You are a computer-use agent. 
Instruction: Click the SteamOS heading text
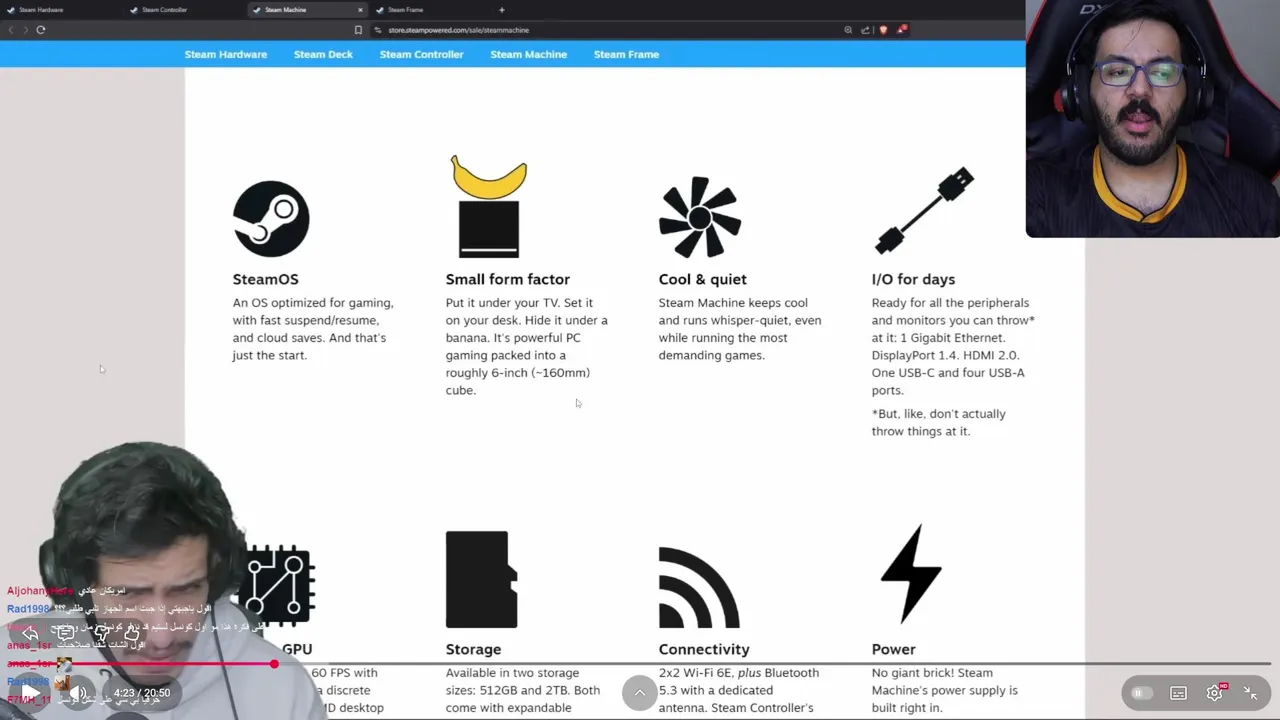[265, 279]
